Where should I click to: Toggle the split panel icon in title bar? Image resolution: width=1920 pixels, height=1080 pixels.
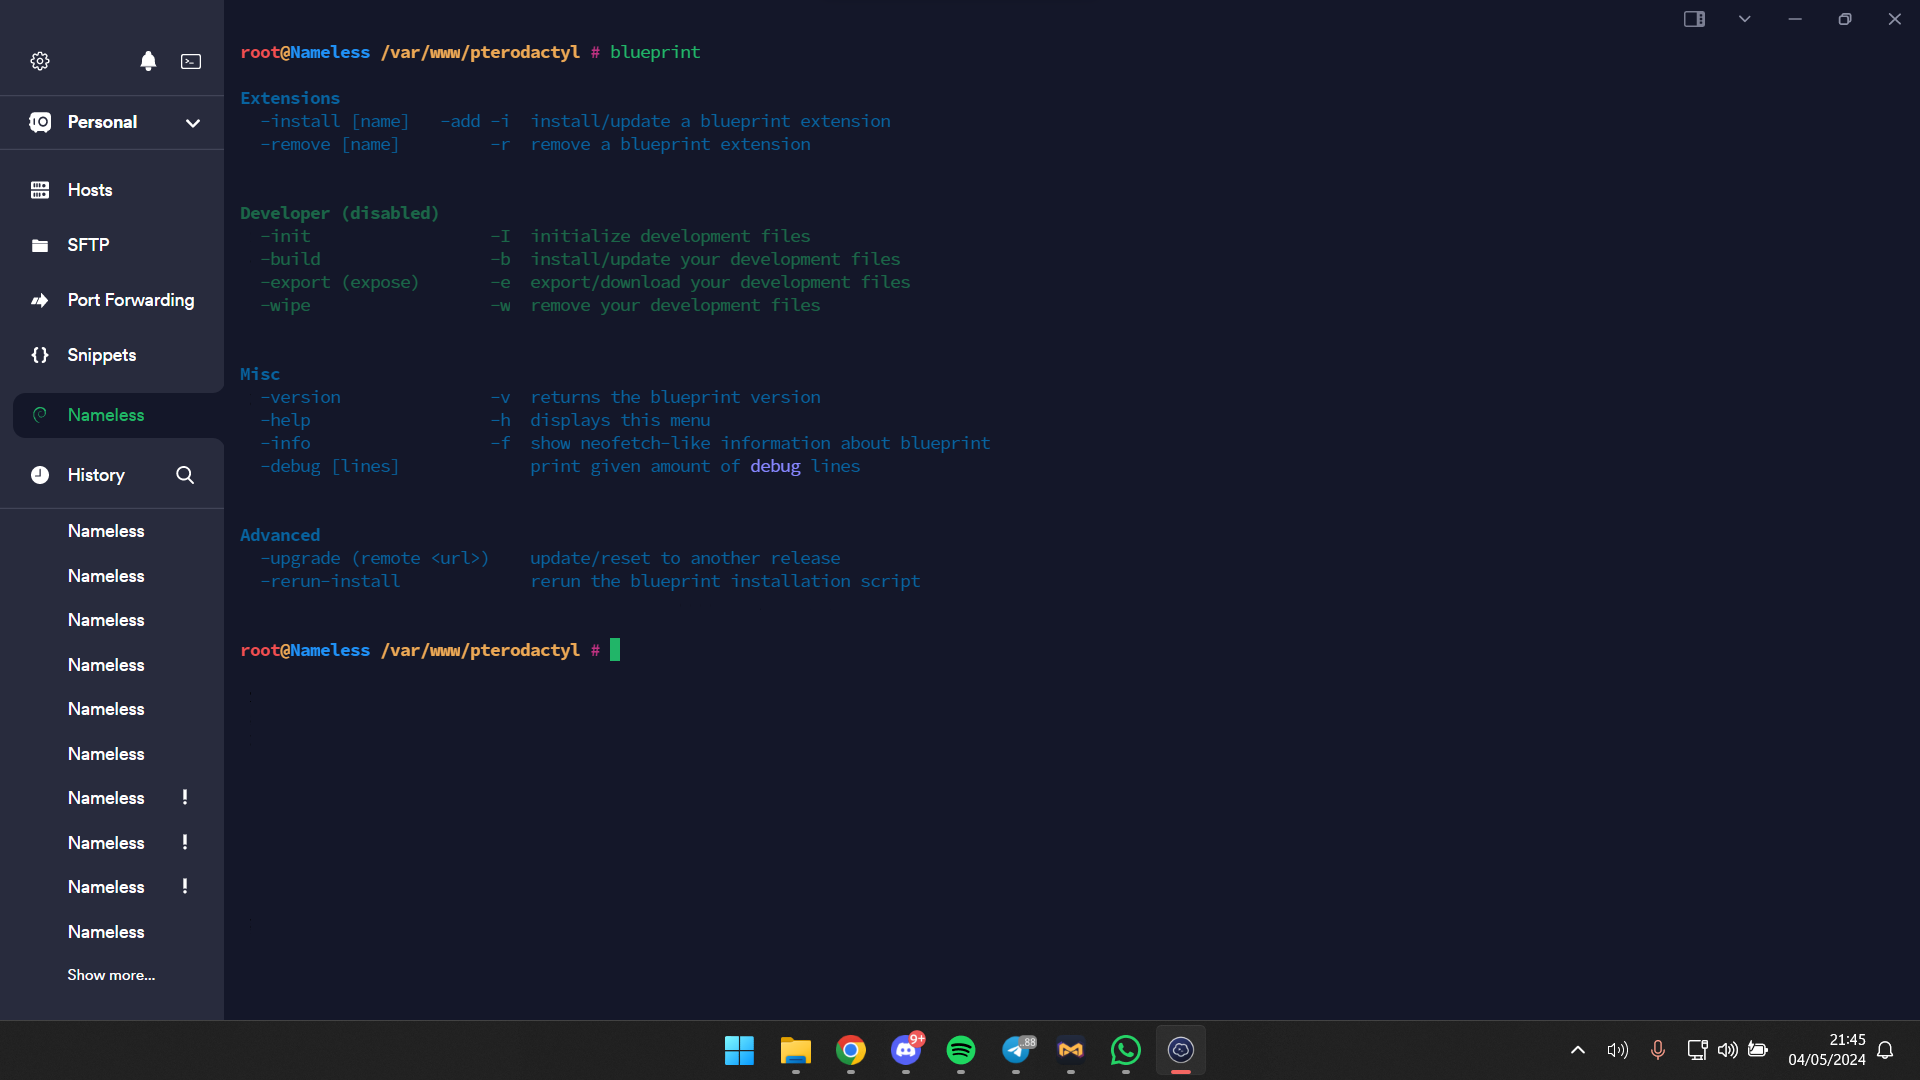1694,19
